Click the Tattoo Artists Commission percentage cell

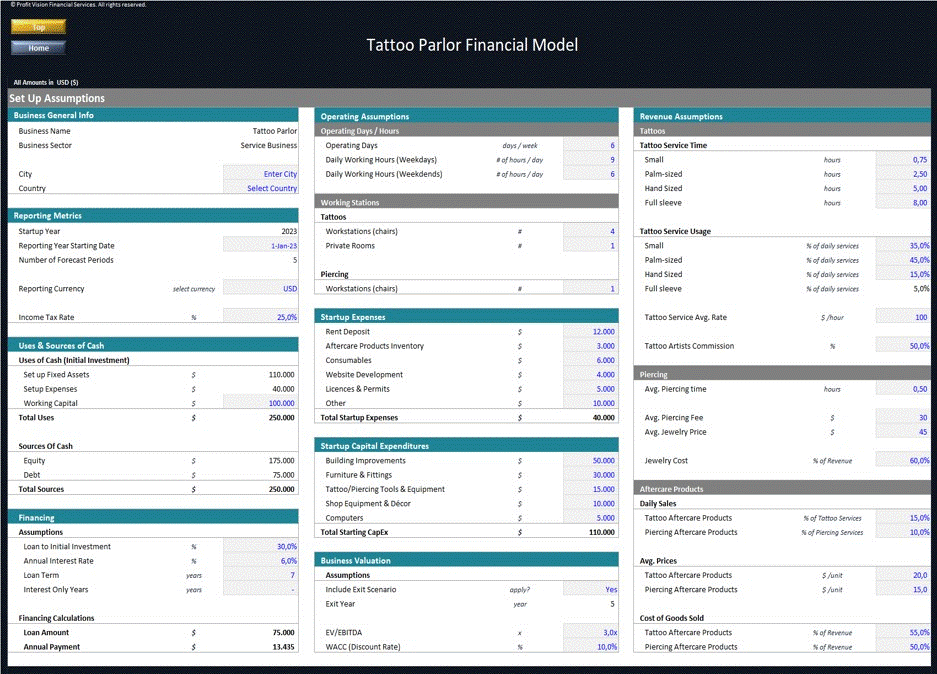[903, 346]
